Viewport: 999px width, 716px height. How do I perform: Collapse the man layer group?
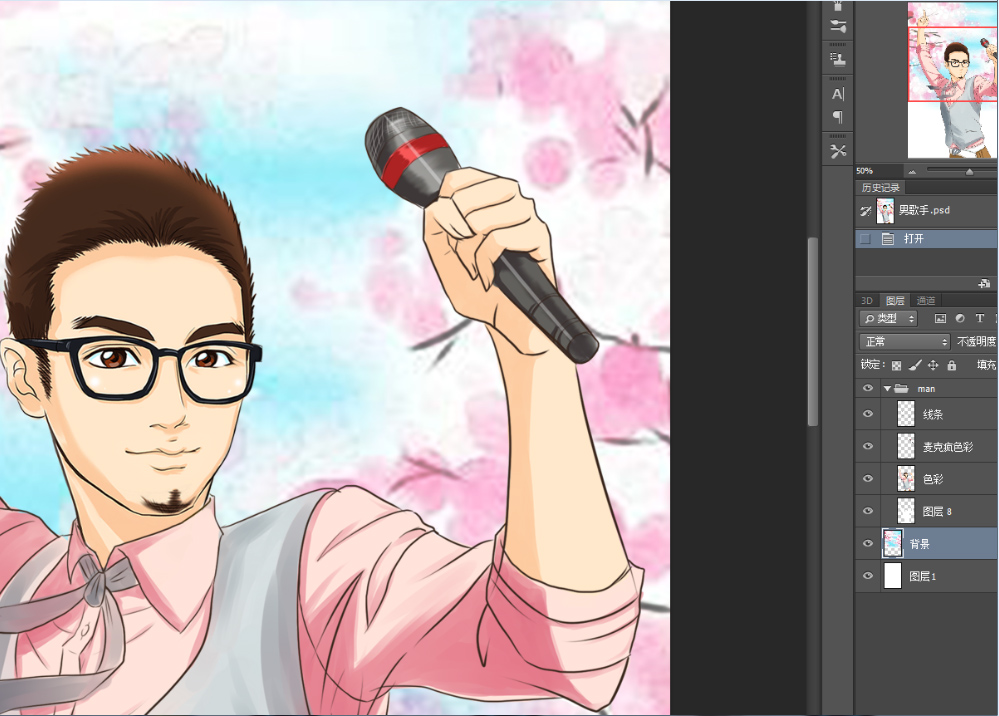[x=887, y=389]
